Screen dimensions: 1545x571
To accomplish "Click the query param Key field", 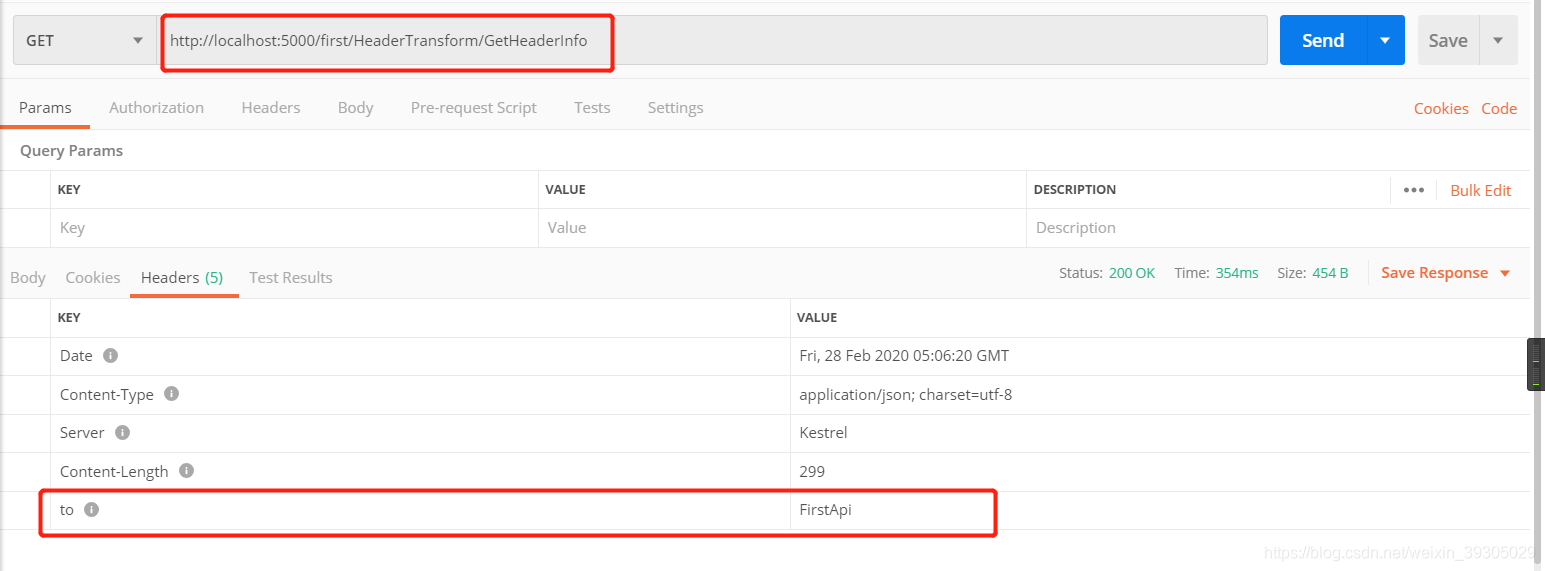I will coord(294,228).
